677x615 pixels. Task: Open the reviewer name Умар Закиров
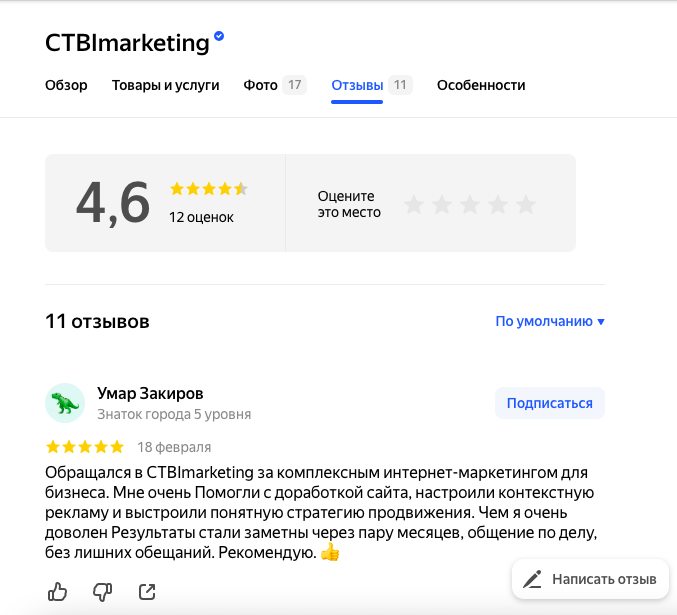150,393
